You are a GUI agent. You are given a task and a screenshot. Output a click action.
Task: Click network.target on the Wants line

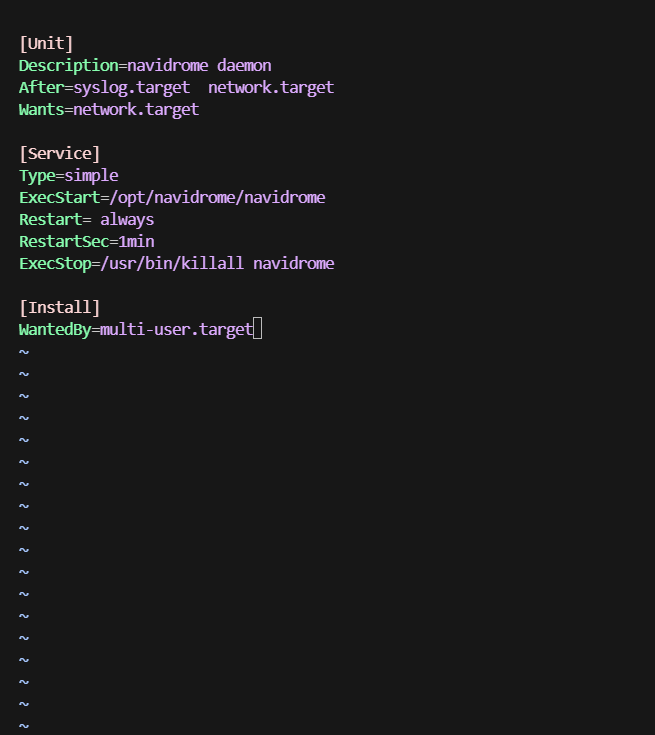click(x=136, y=109)
